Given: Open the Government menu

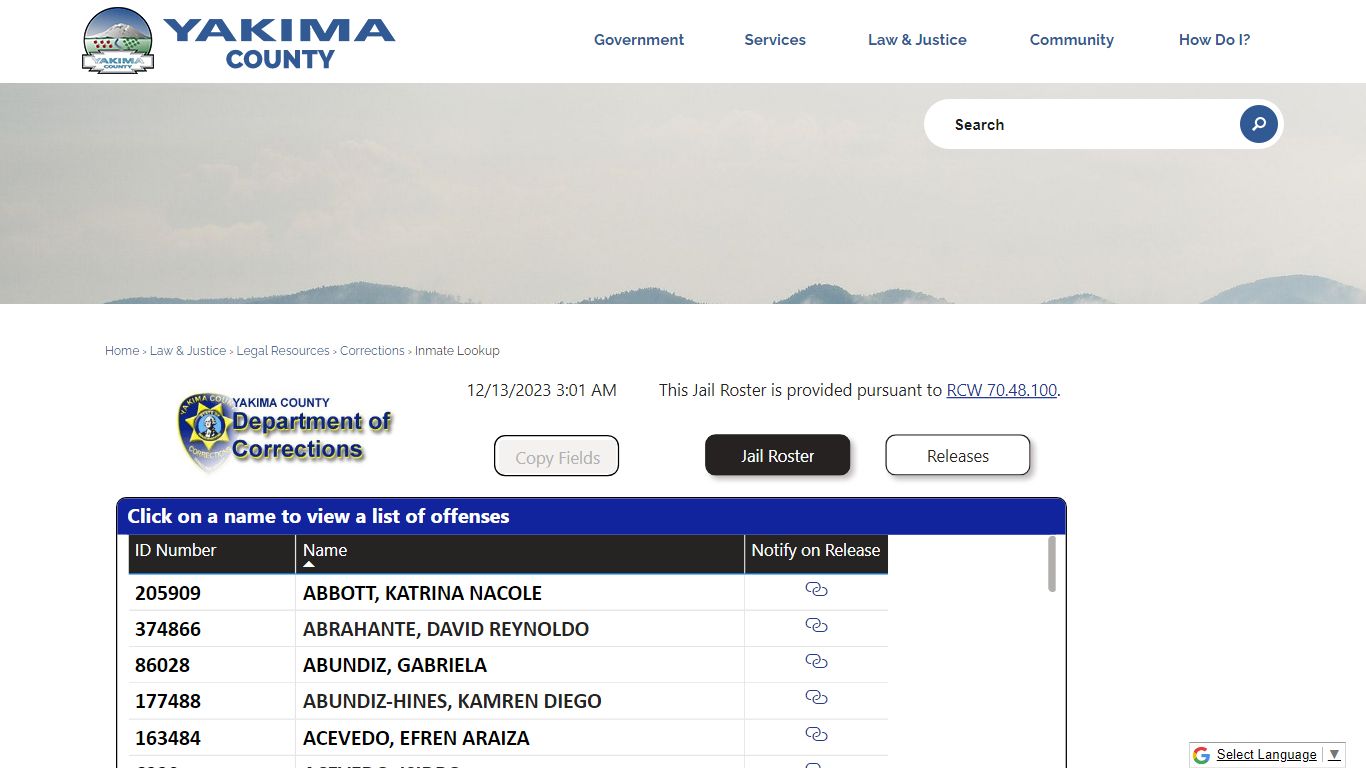Looking at the screenshot, I should coord(639,40).
